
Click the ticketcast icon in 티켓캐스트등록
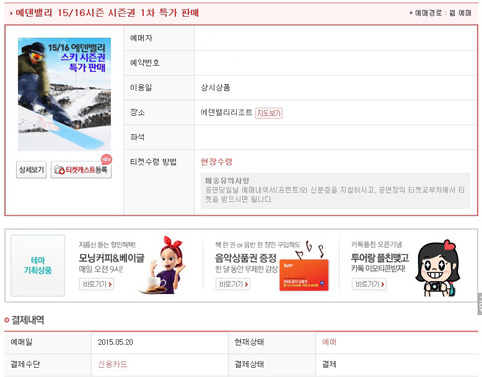click(59, 170)
